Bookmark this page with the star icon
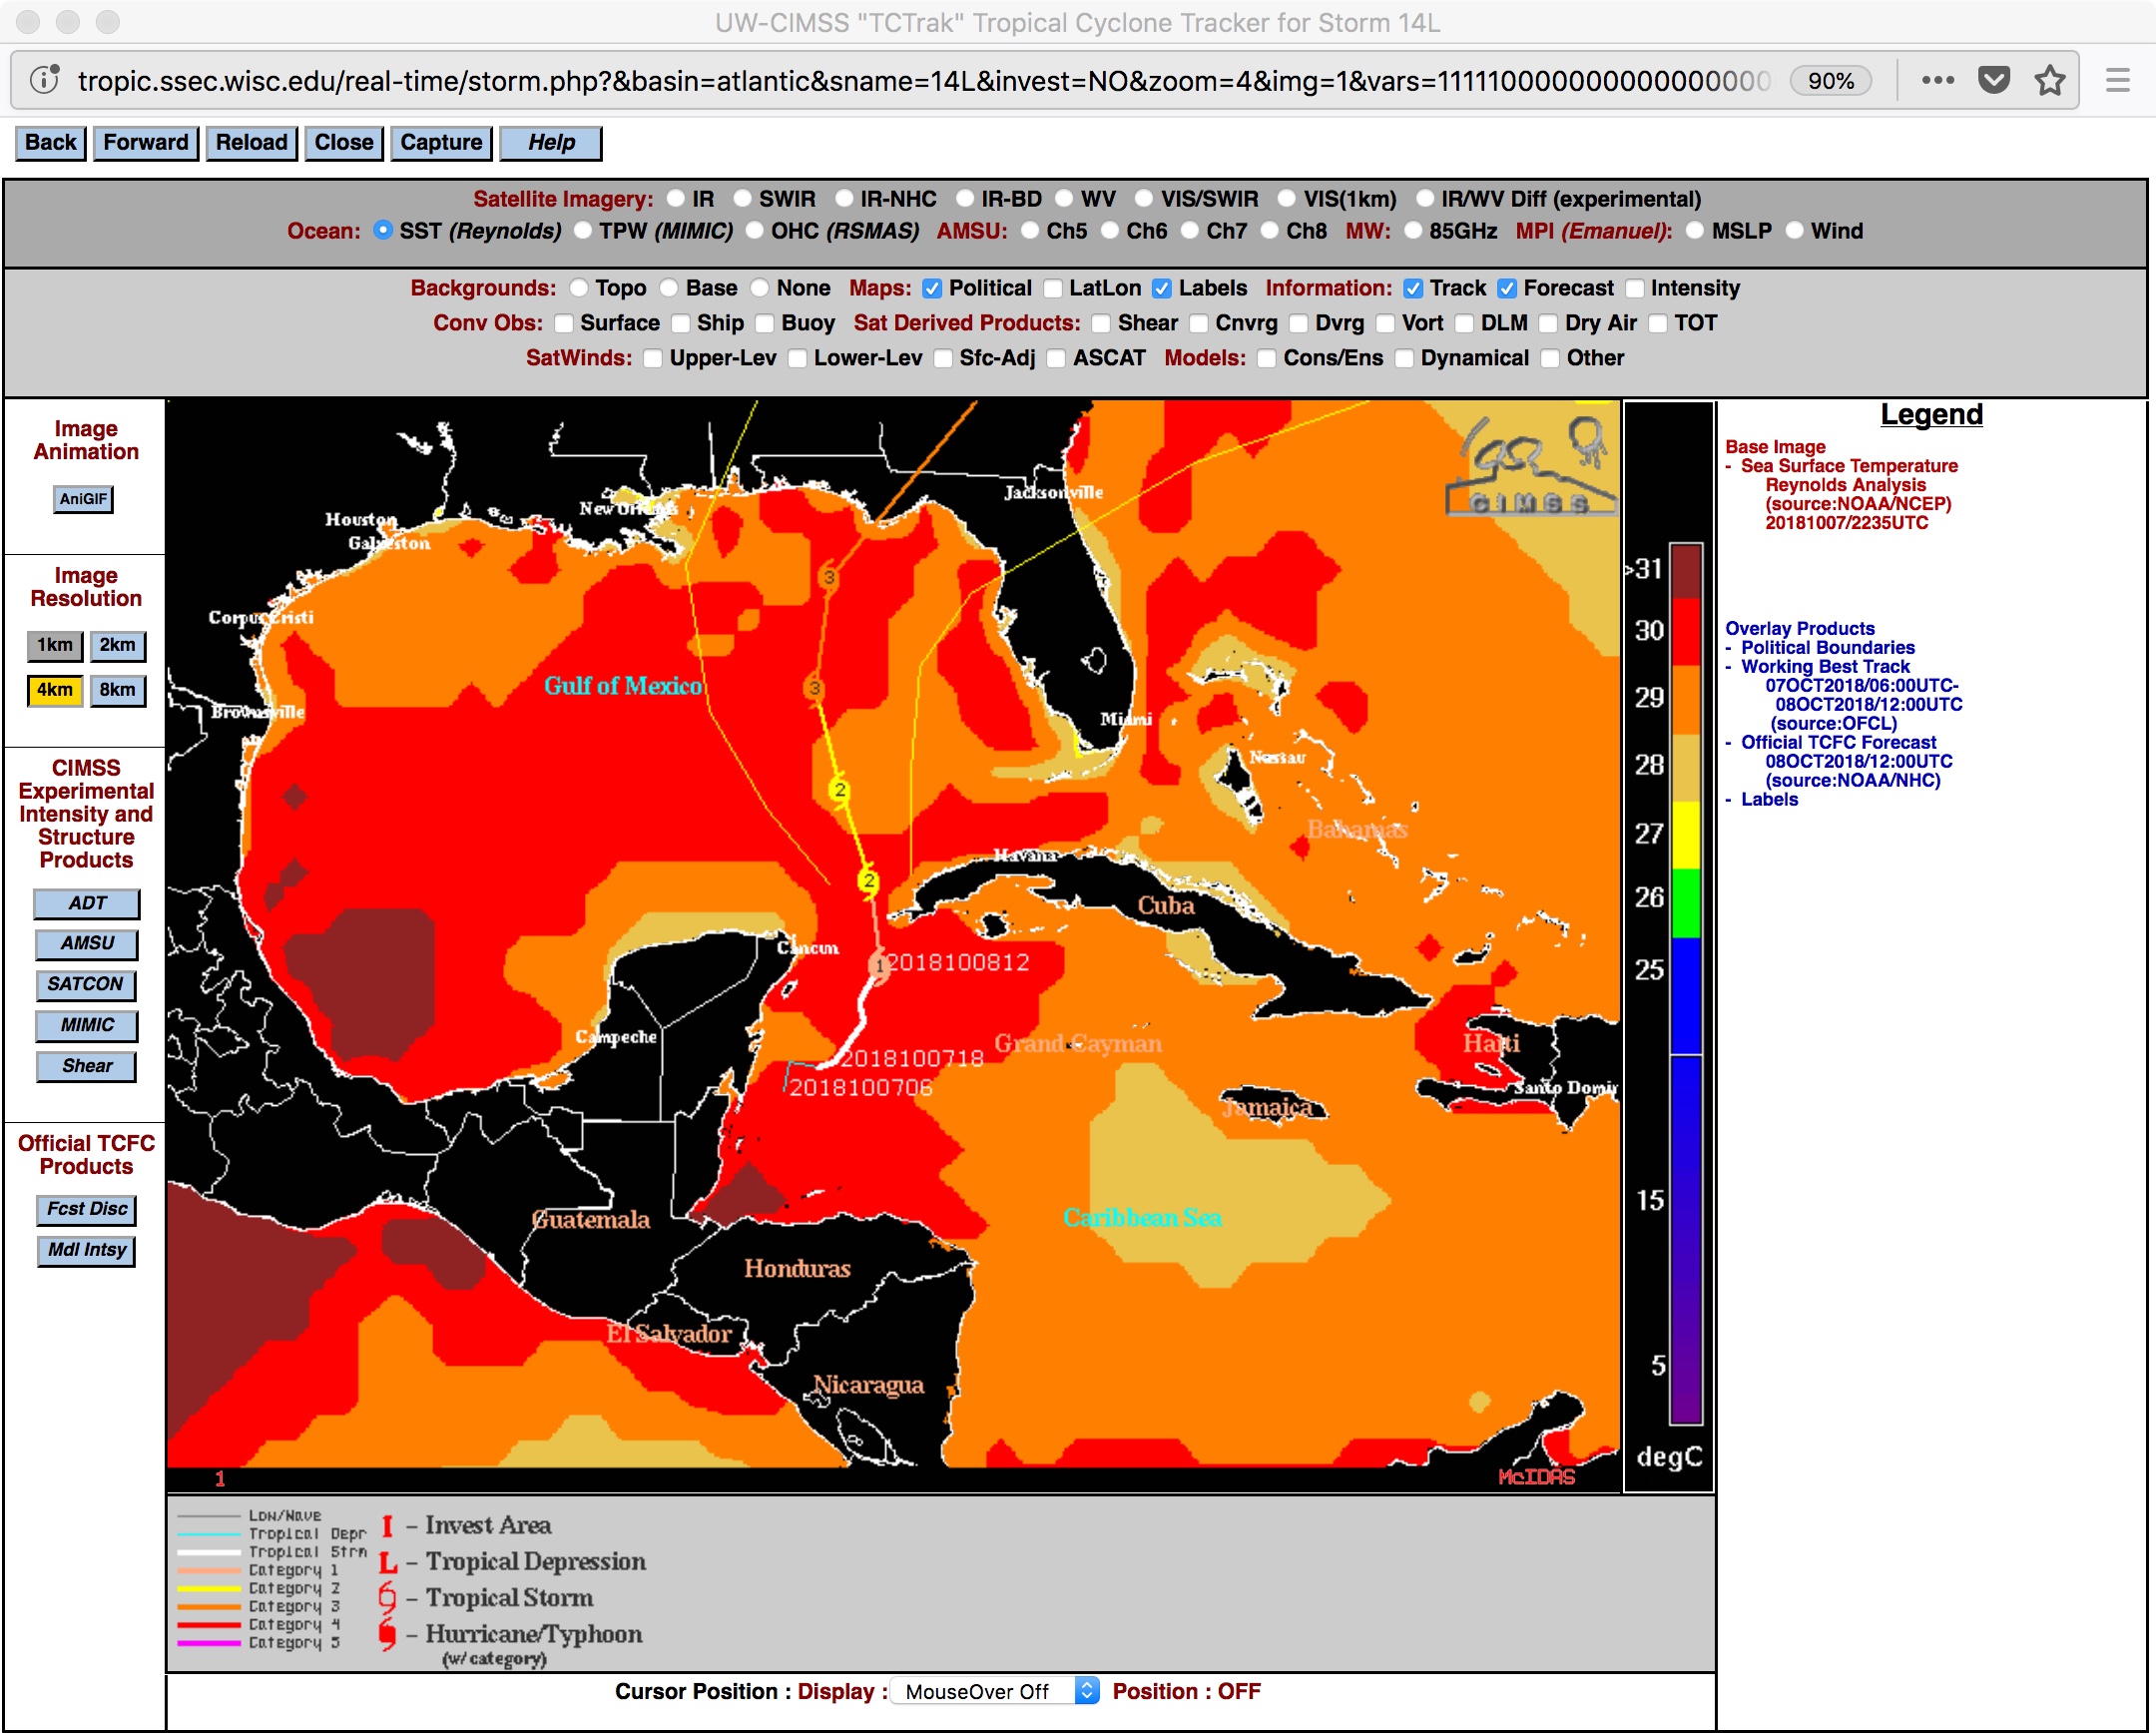 (2050, 80)
